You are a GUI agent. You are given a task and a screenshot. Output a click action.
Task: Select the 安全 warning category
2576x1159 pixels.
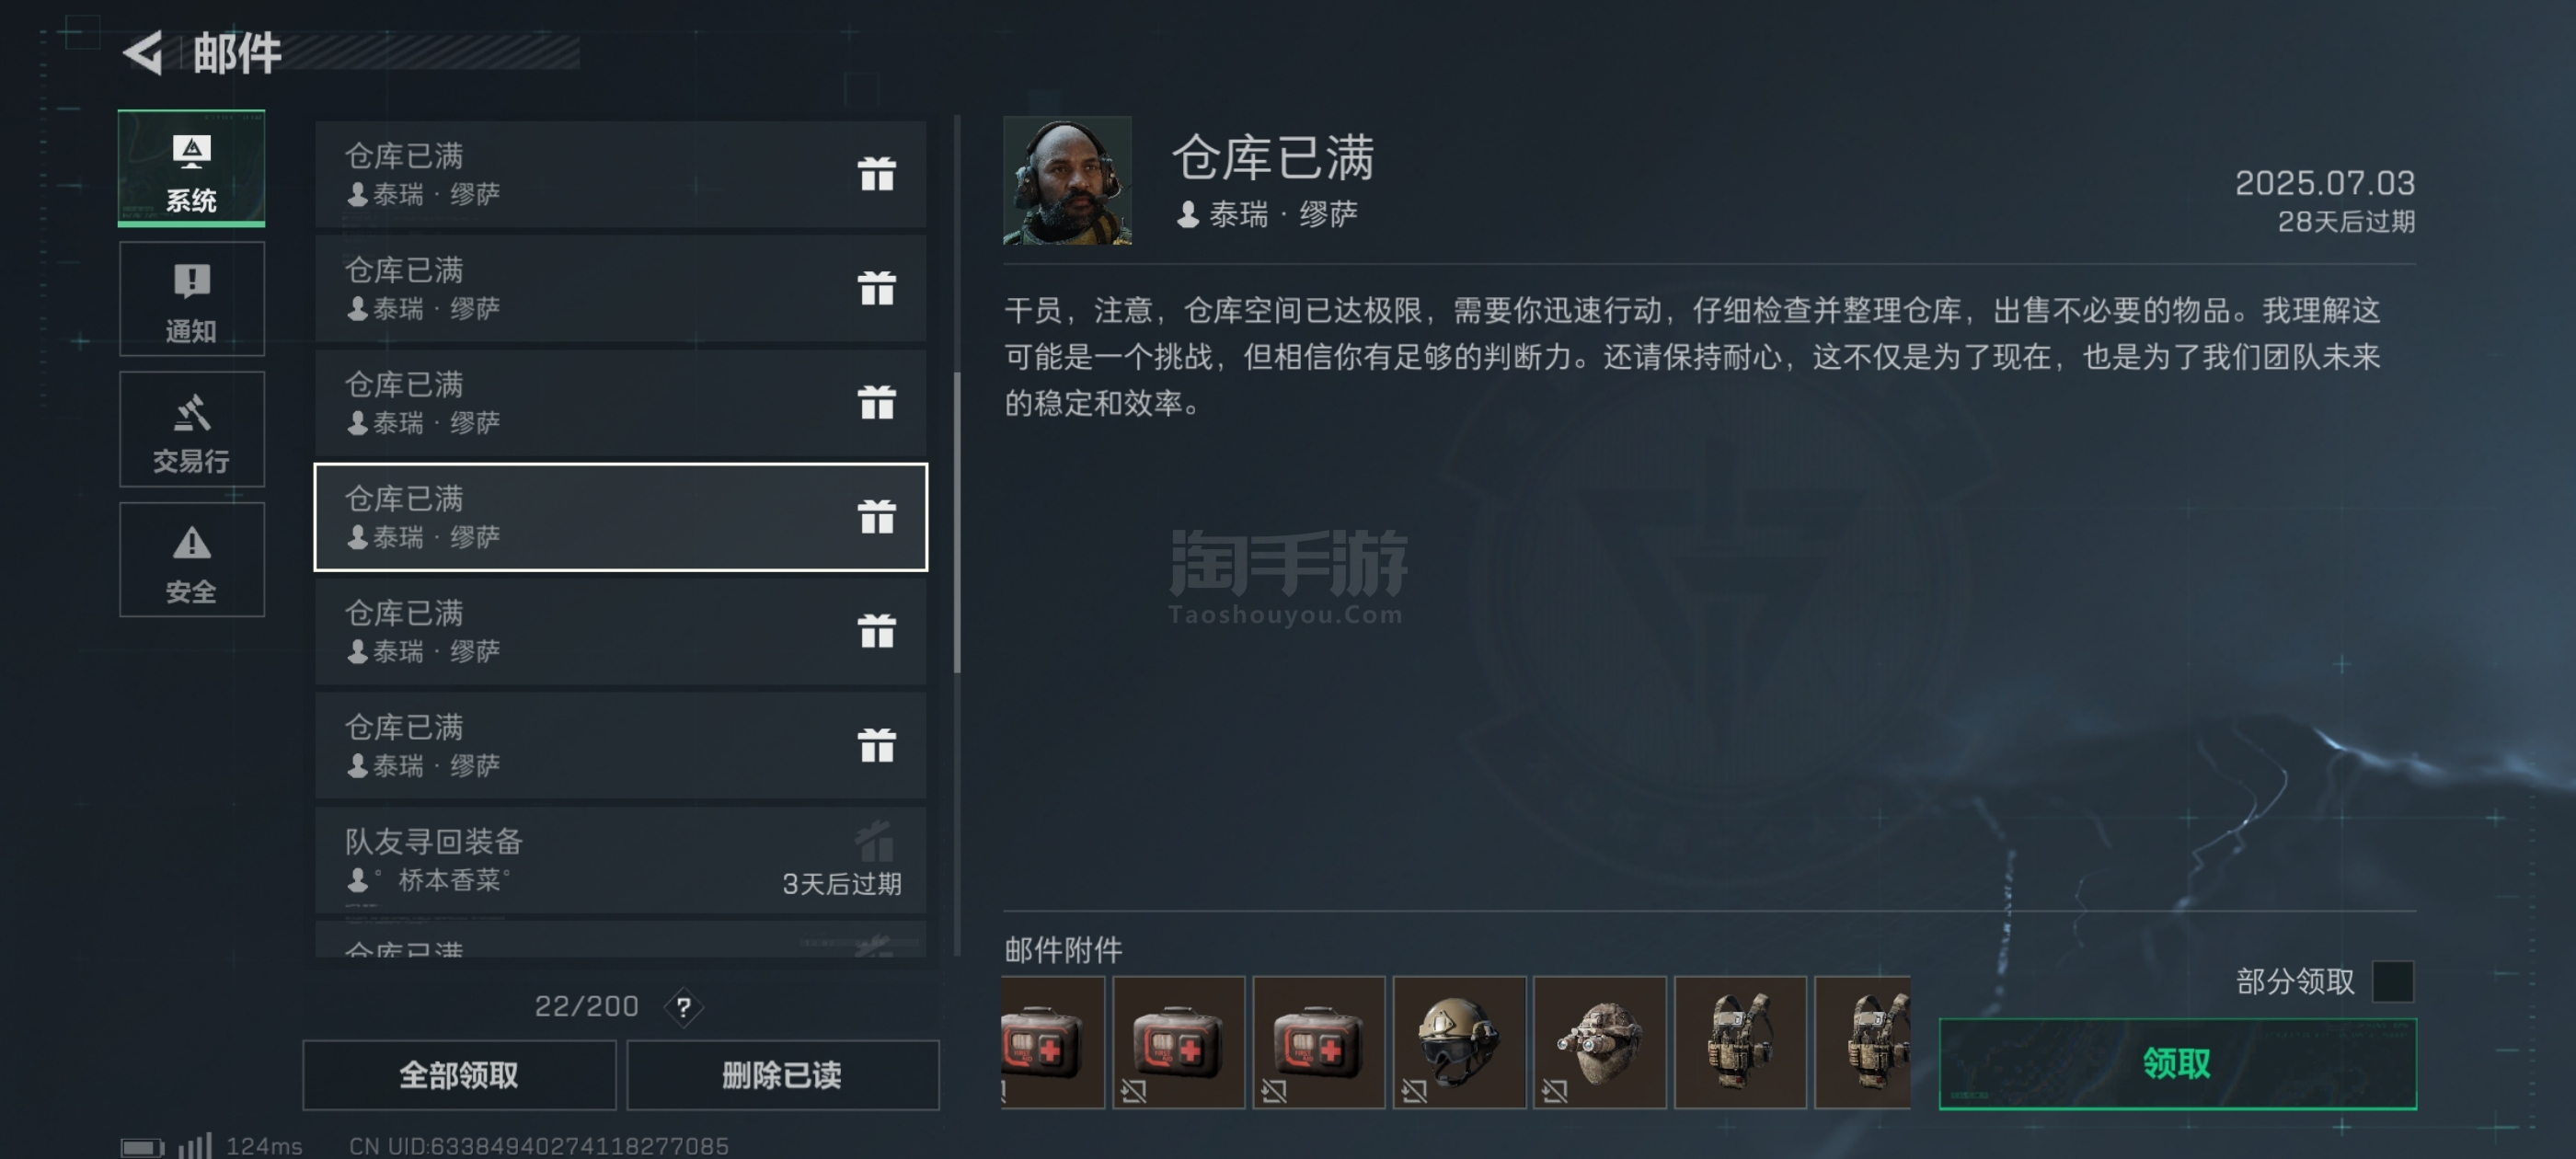coord(191,559)
